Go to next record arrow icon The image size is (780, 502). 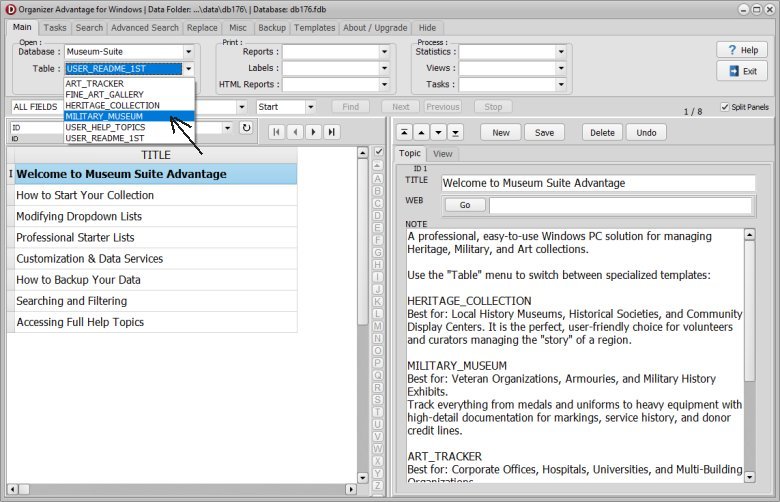click(x=313, y=132)
